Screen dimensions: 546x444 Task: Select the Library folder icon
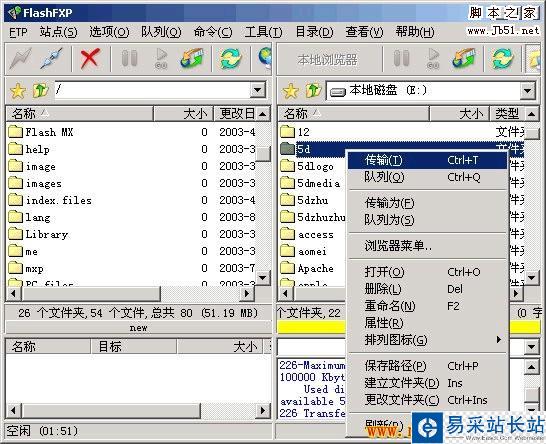[15, 234]
